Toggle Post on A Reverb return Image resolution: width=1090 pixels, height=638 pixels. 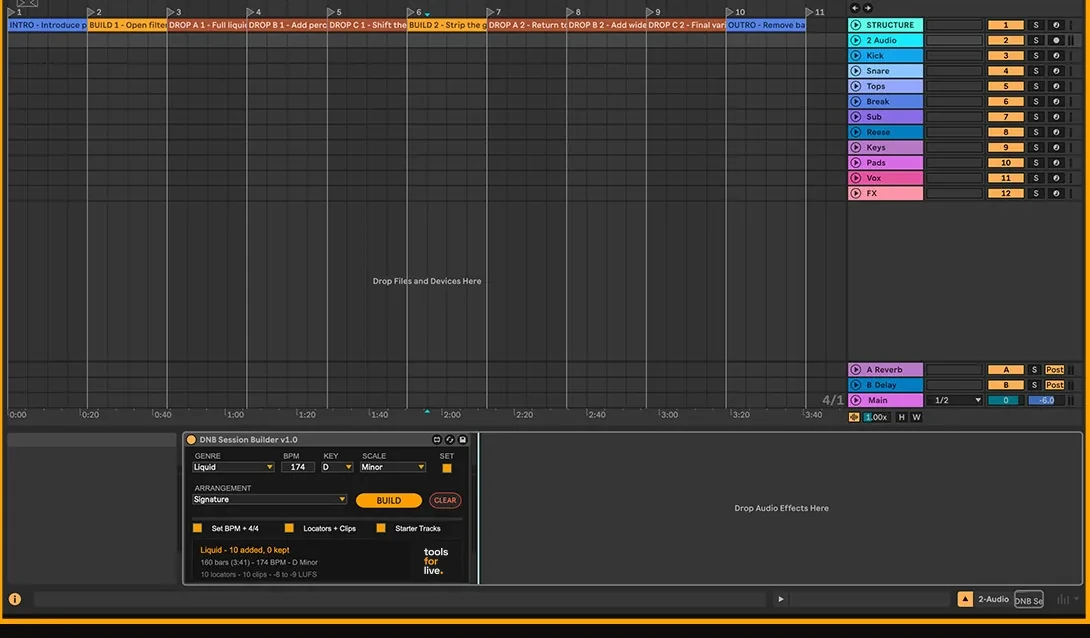tap(1055, 370)
